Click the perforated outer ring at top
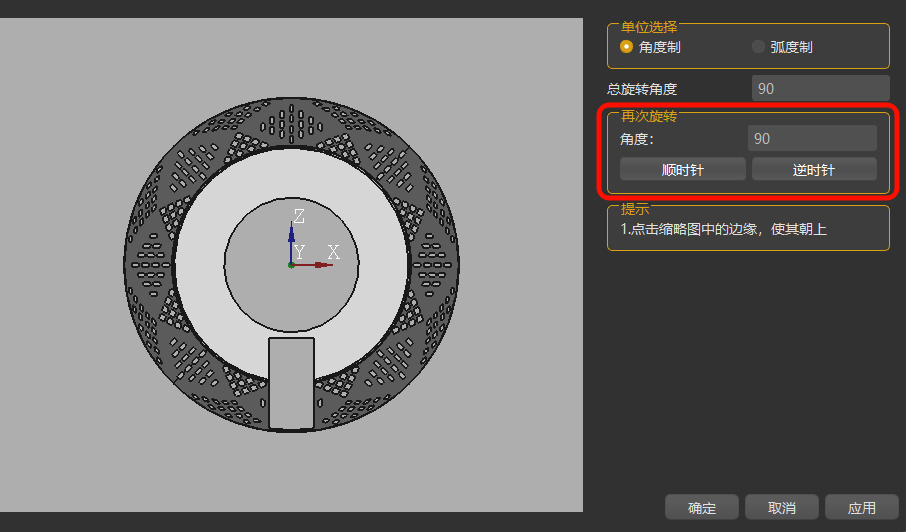The width and height of the screenshot is (906, 532). coord(291,122)
